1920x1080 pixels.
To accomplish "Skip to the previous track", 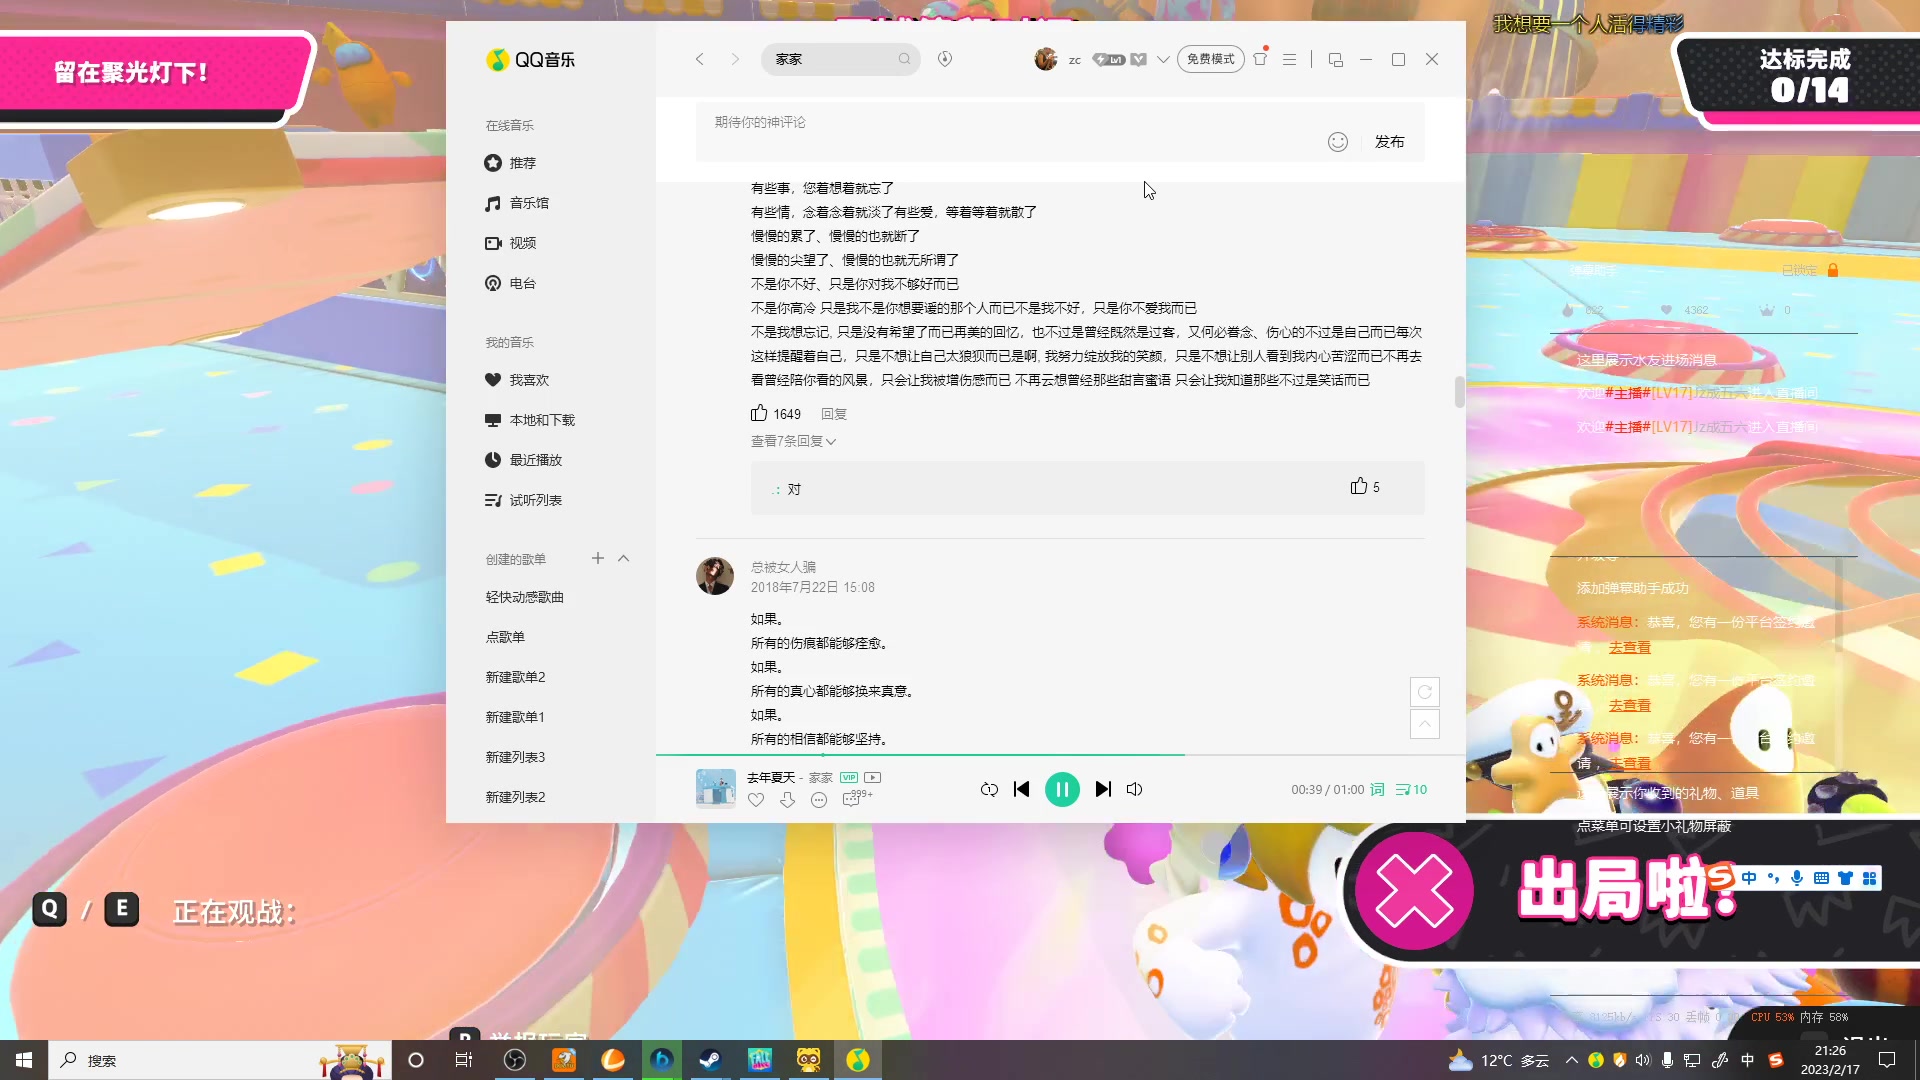I will click(1021, 789).
